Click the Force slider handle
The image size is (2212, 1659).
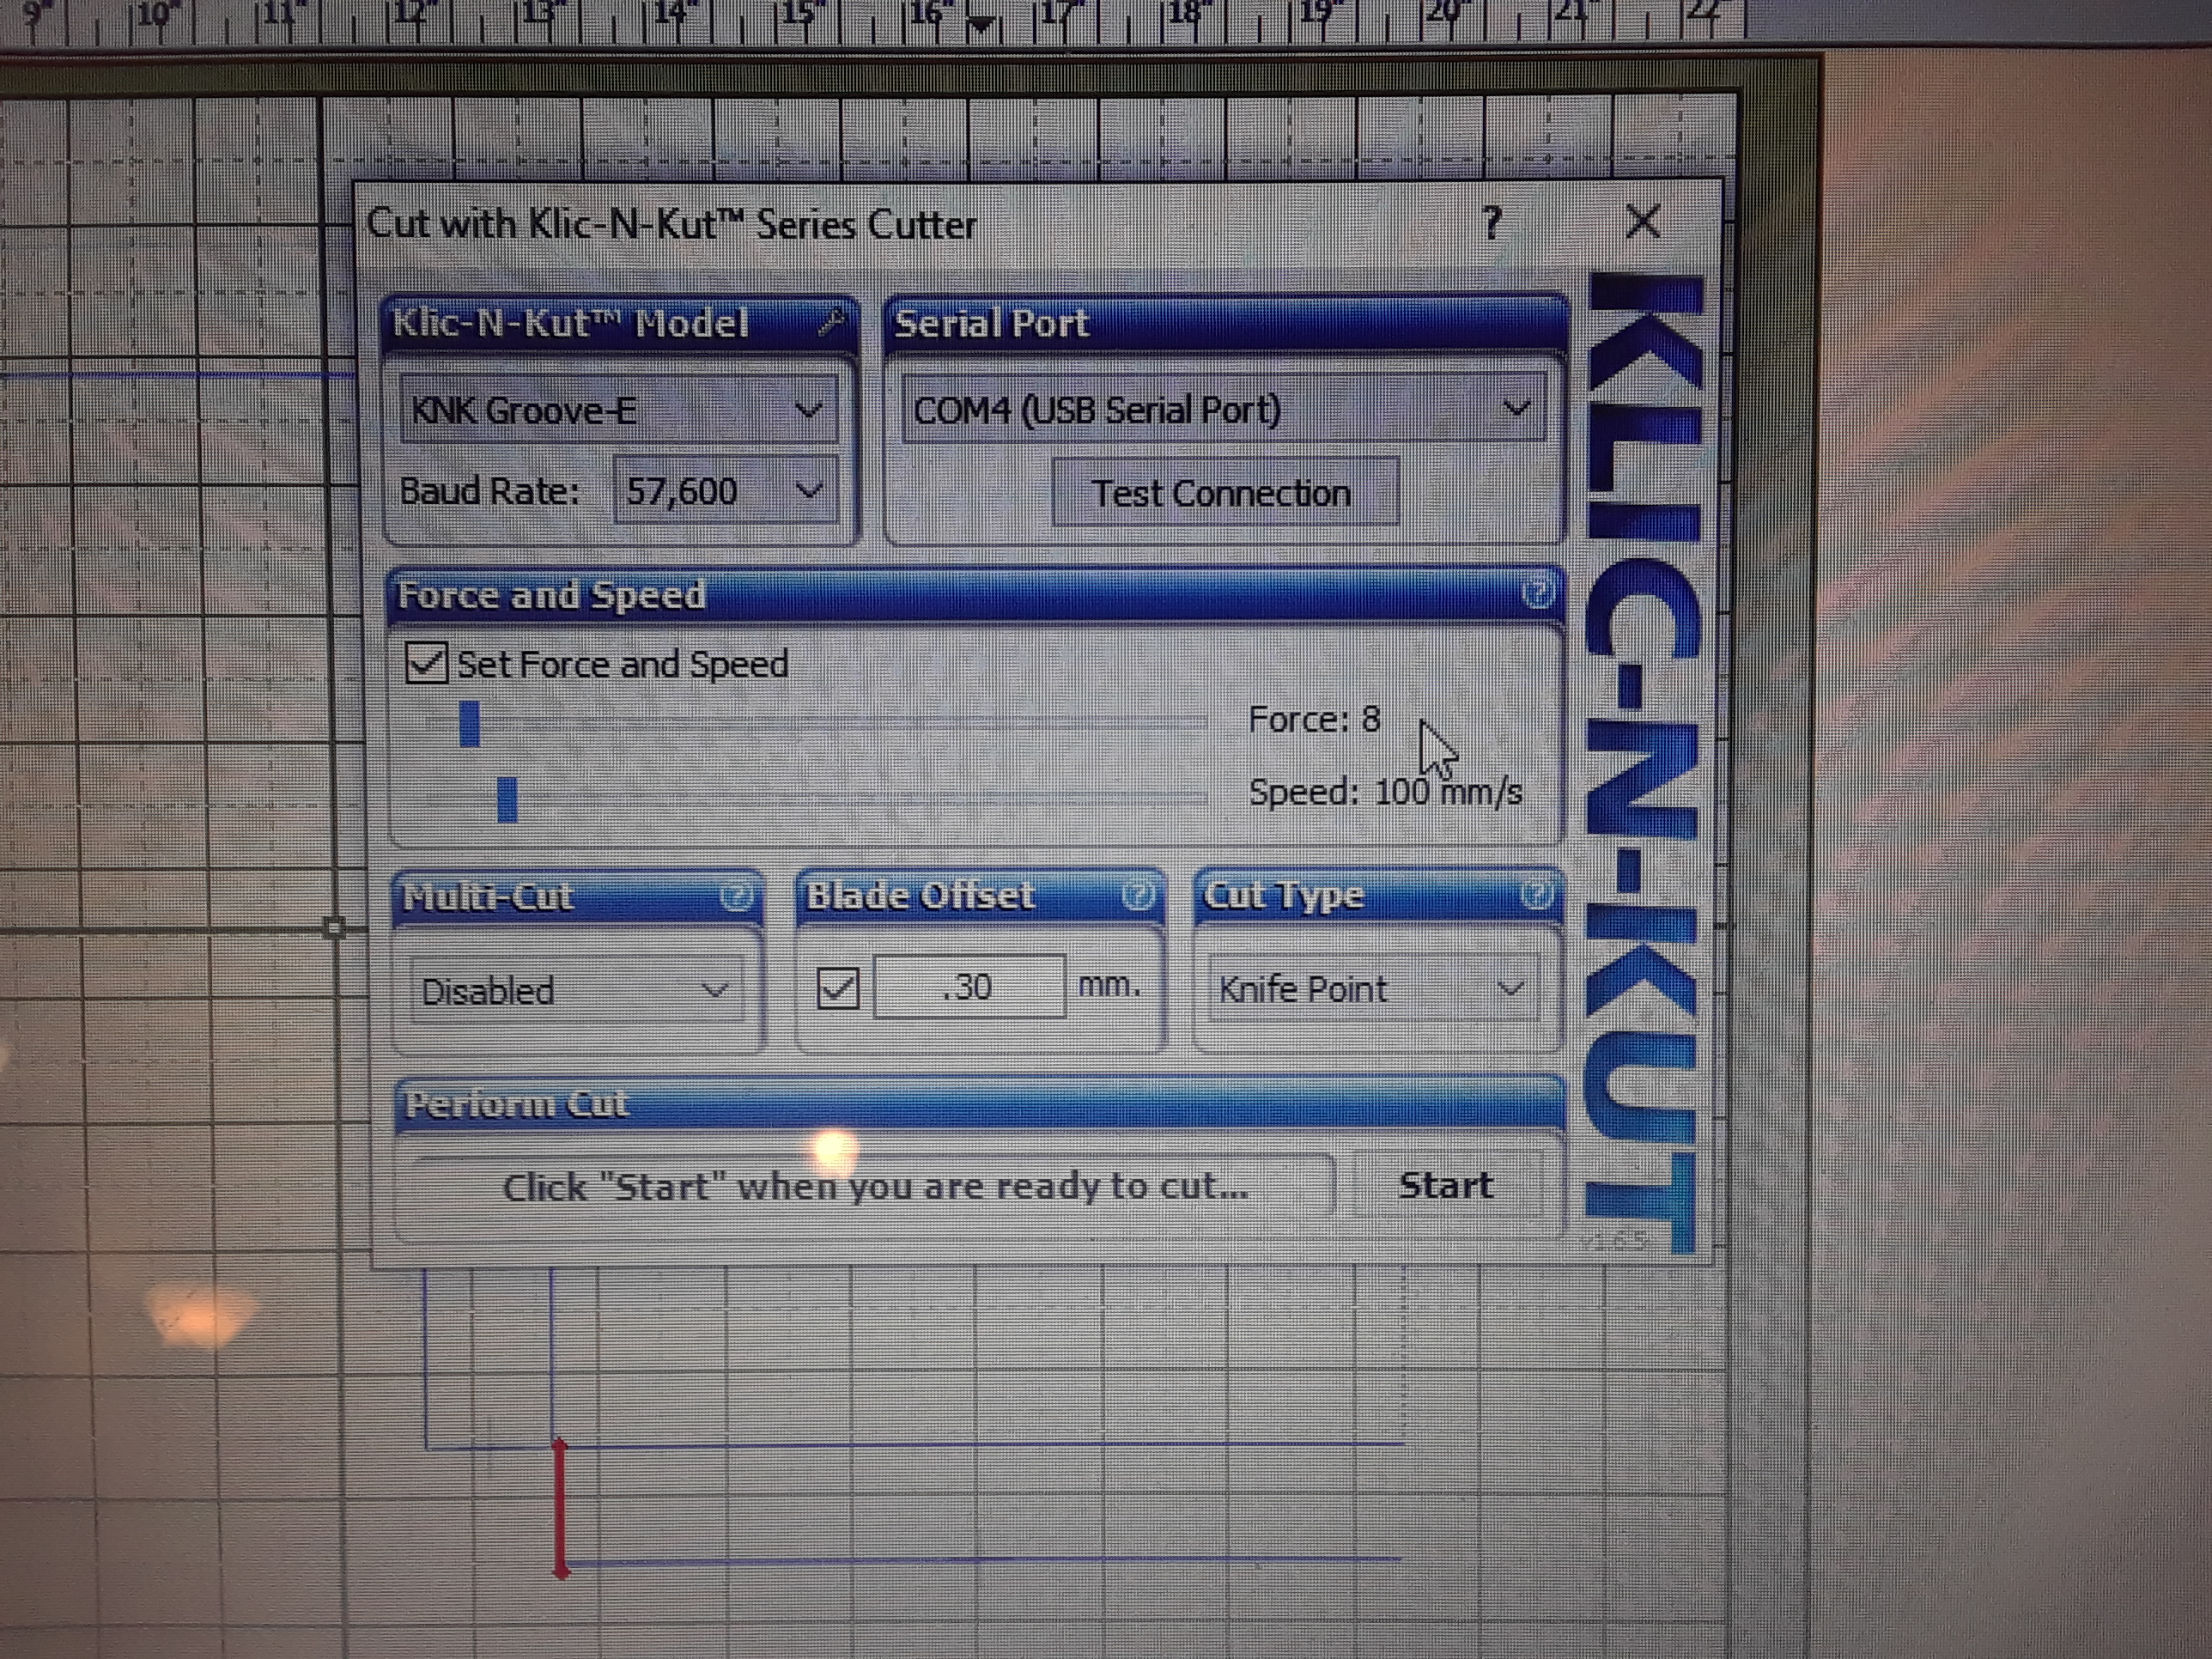[x=469, y=724]
